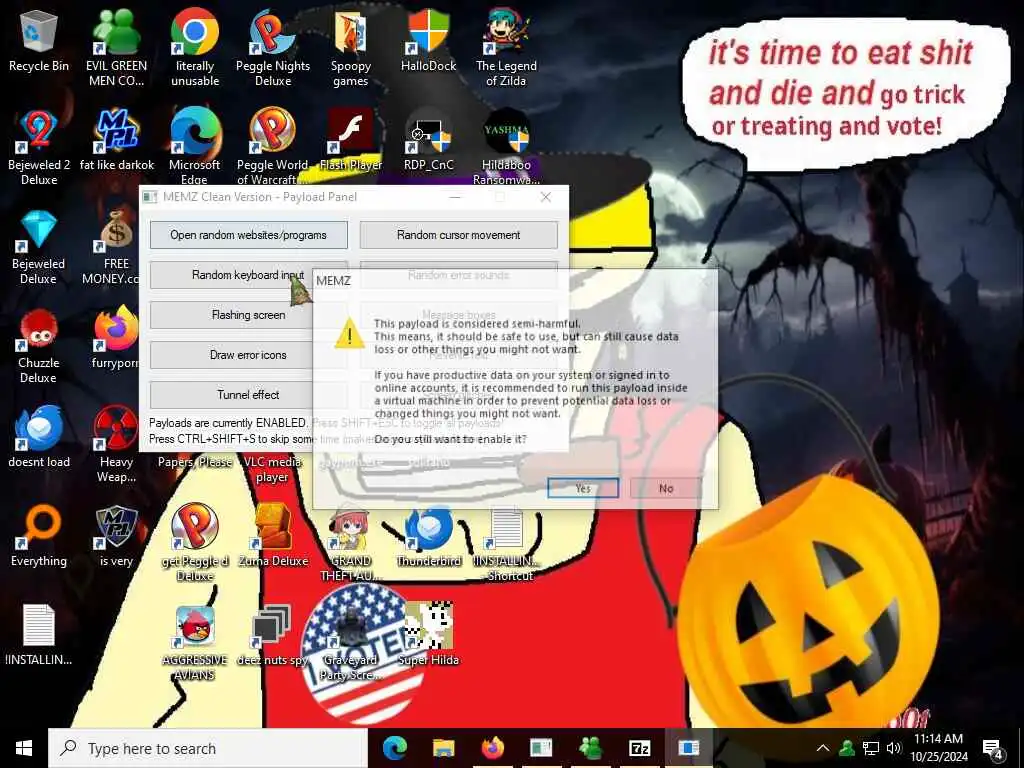Open the network icon in tray
Screen dimensions: 1024x768
(871, 748)
